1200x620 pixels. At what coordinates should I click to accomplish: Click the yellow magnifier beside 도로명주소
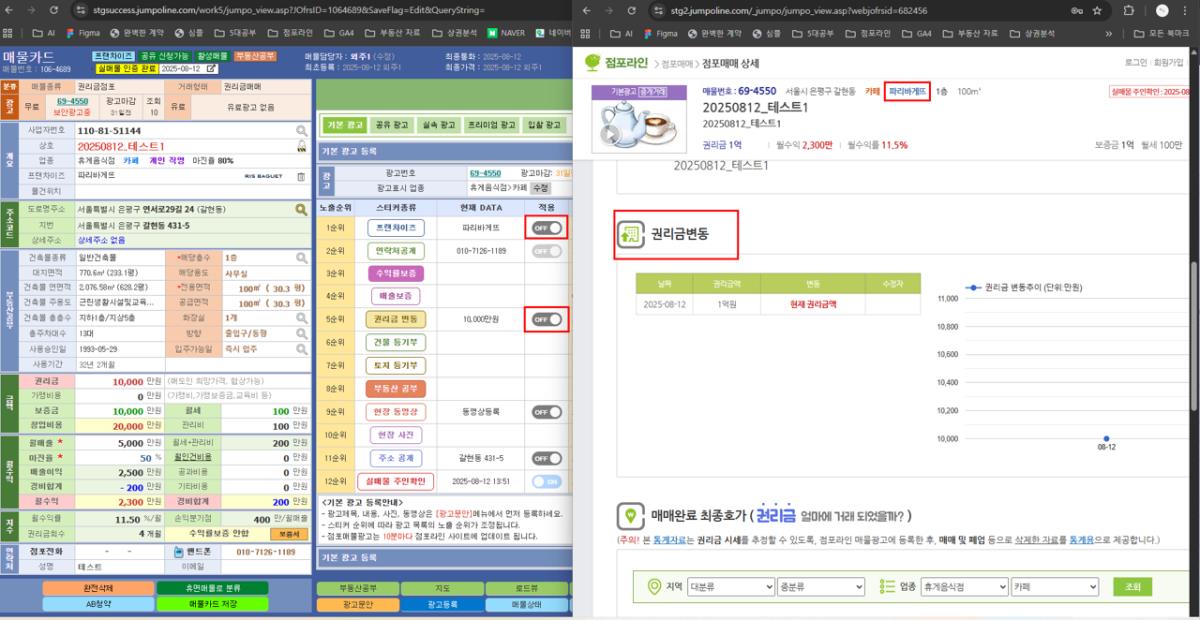tap(300, 210)
